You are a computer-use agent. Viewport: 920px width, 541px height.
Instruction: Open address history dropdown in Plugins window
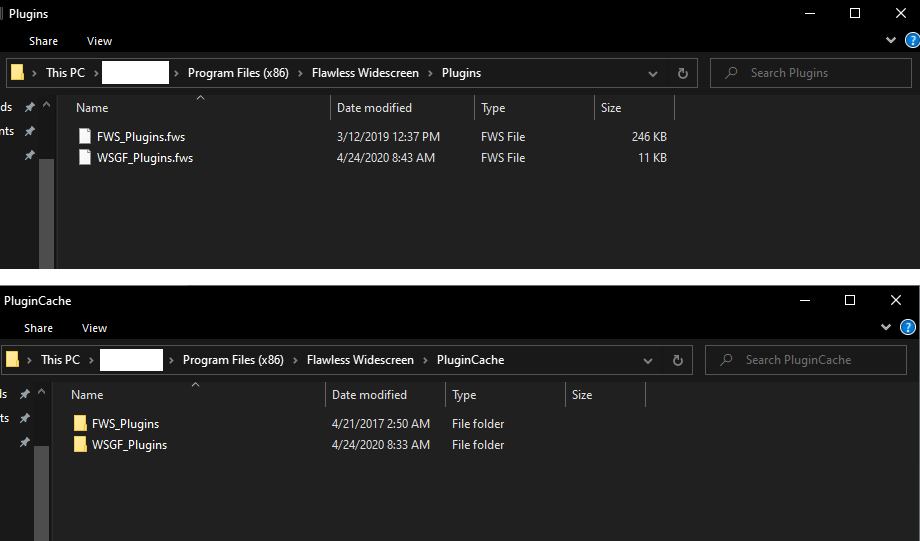[x=653, y=73]
